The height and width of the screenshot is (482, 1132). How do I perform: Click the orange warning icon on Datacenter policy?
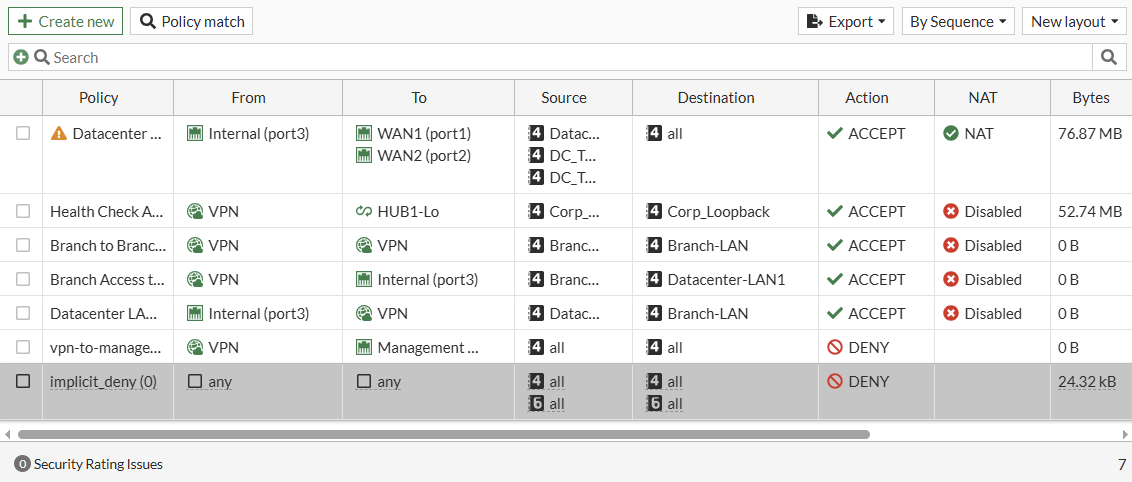pos(59,133)
